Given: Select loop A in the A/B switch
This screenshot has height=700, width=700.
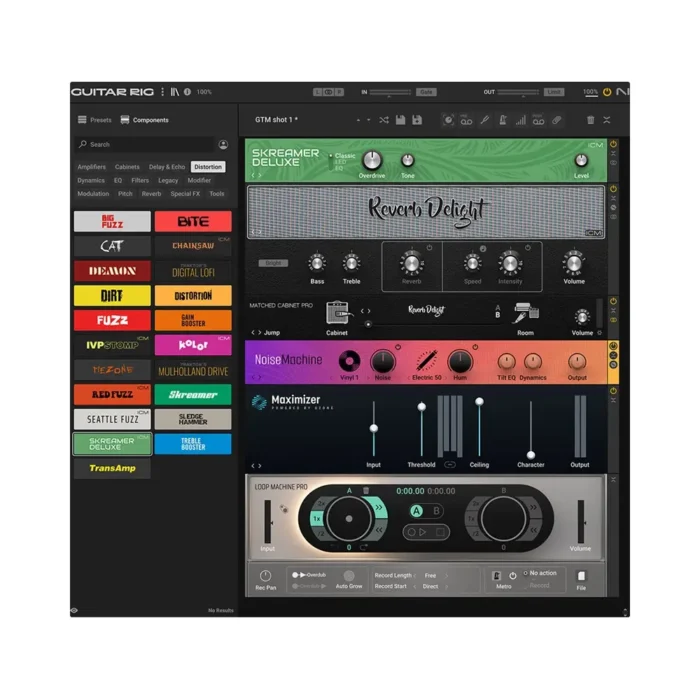Looking at the screenshot, I should pyautogui.click(x=417, y=511).
